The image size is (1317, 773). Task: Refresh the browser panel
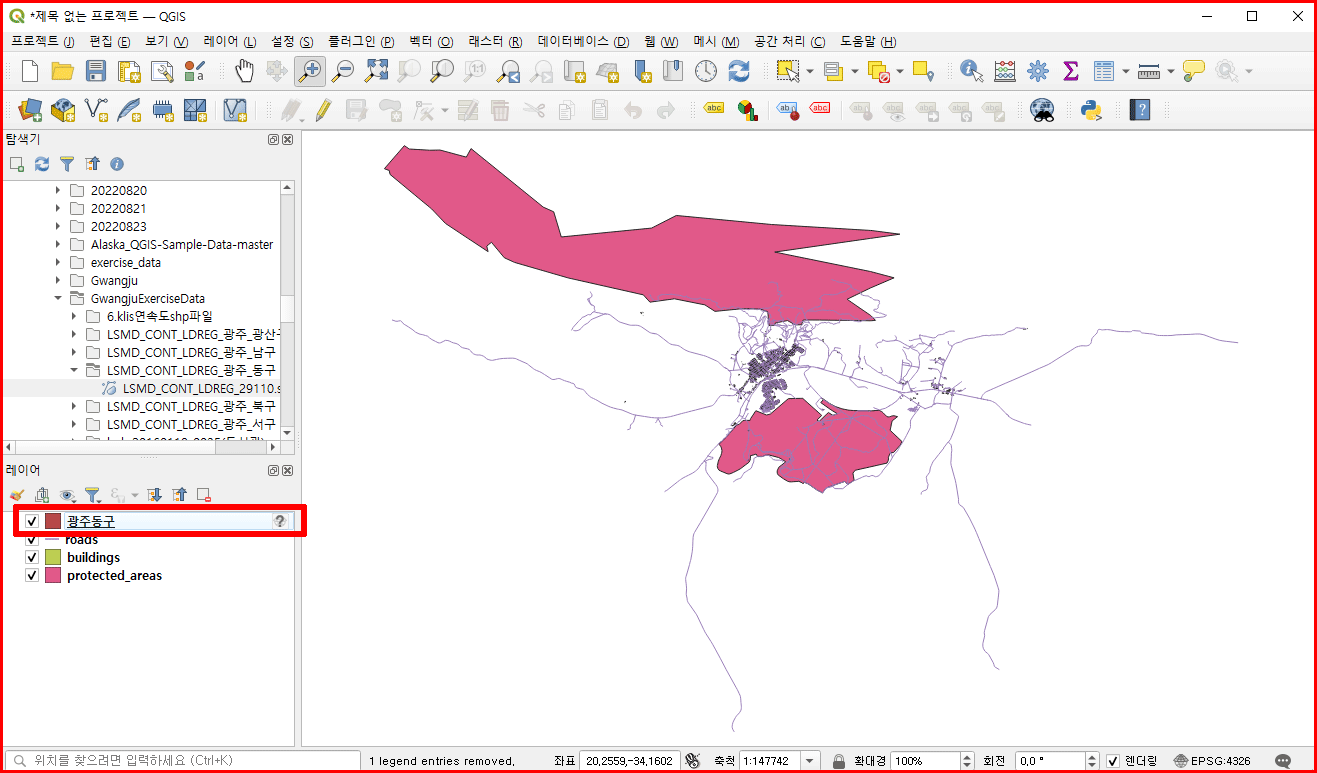tap(42, 164)
